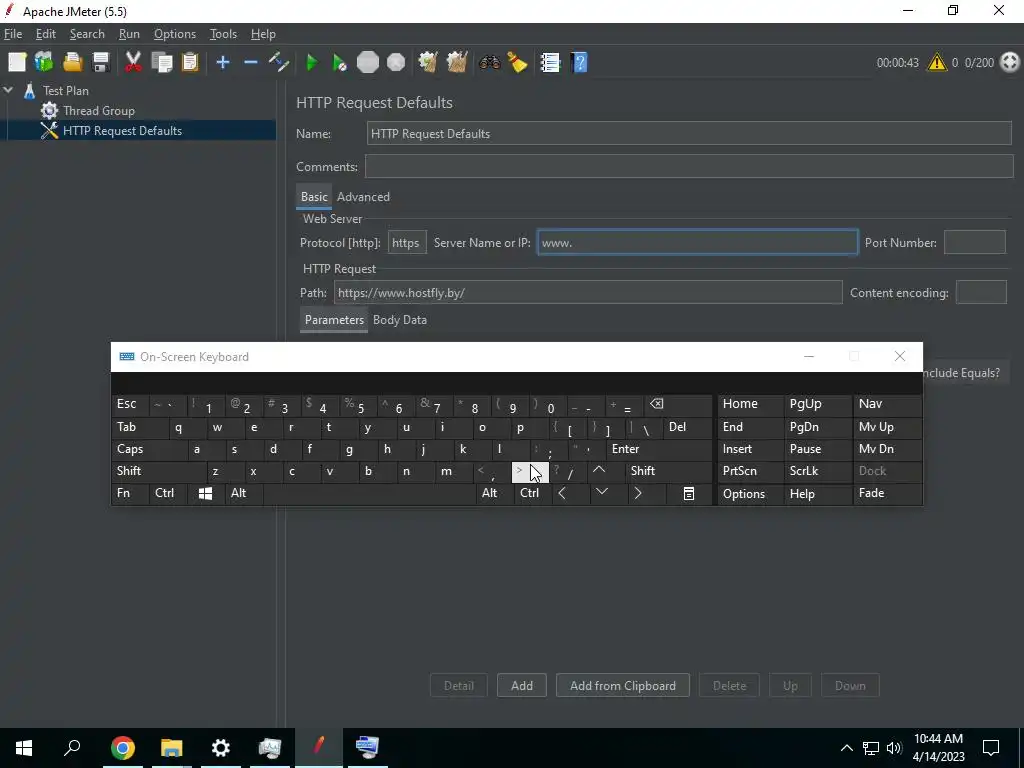This screenshot has height=768, width=1024.
Task: Clear results with the broom icon
Action: pos(428,62)
